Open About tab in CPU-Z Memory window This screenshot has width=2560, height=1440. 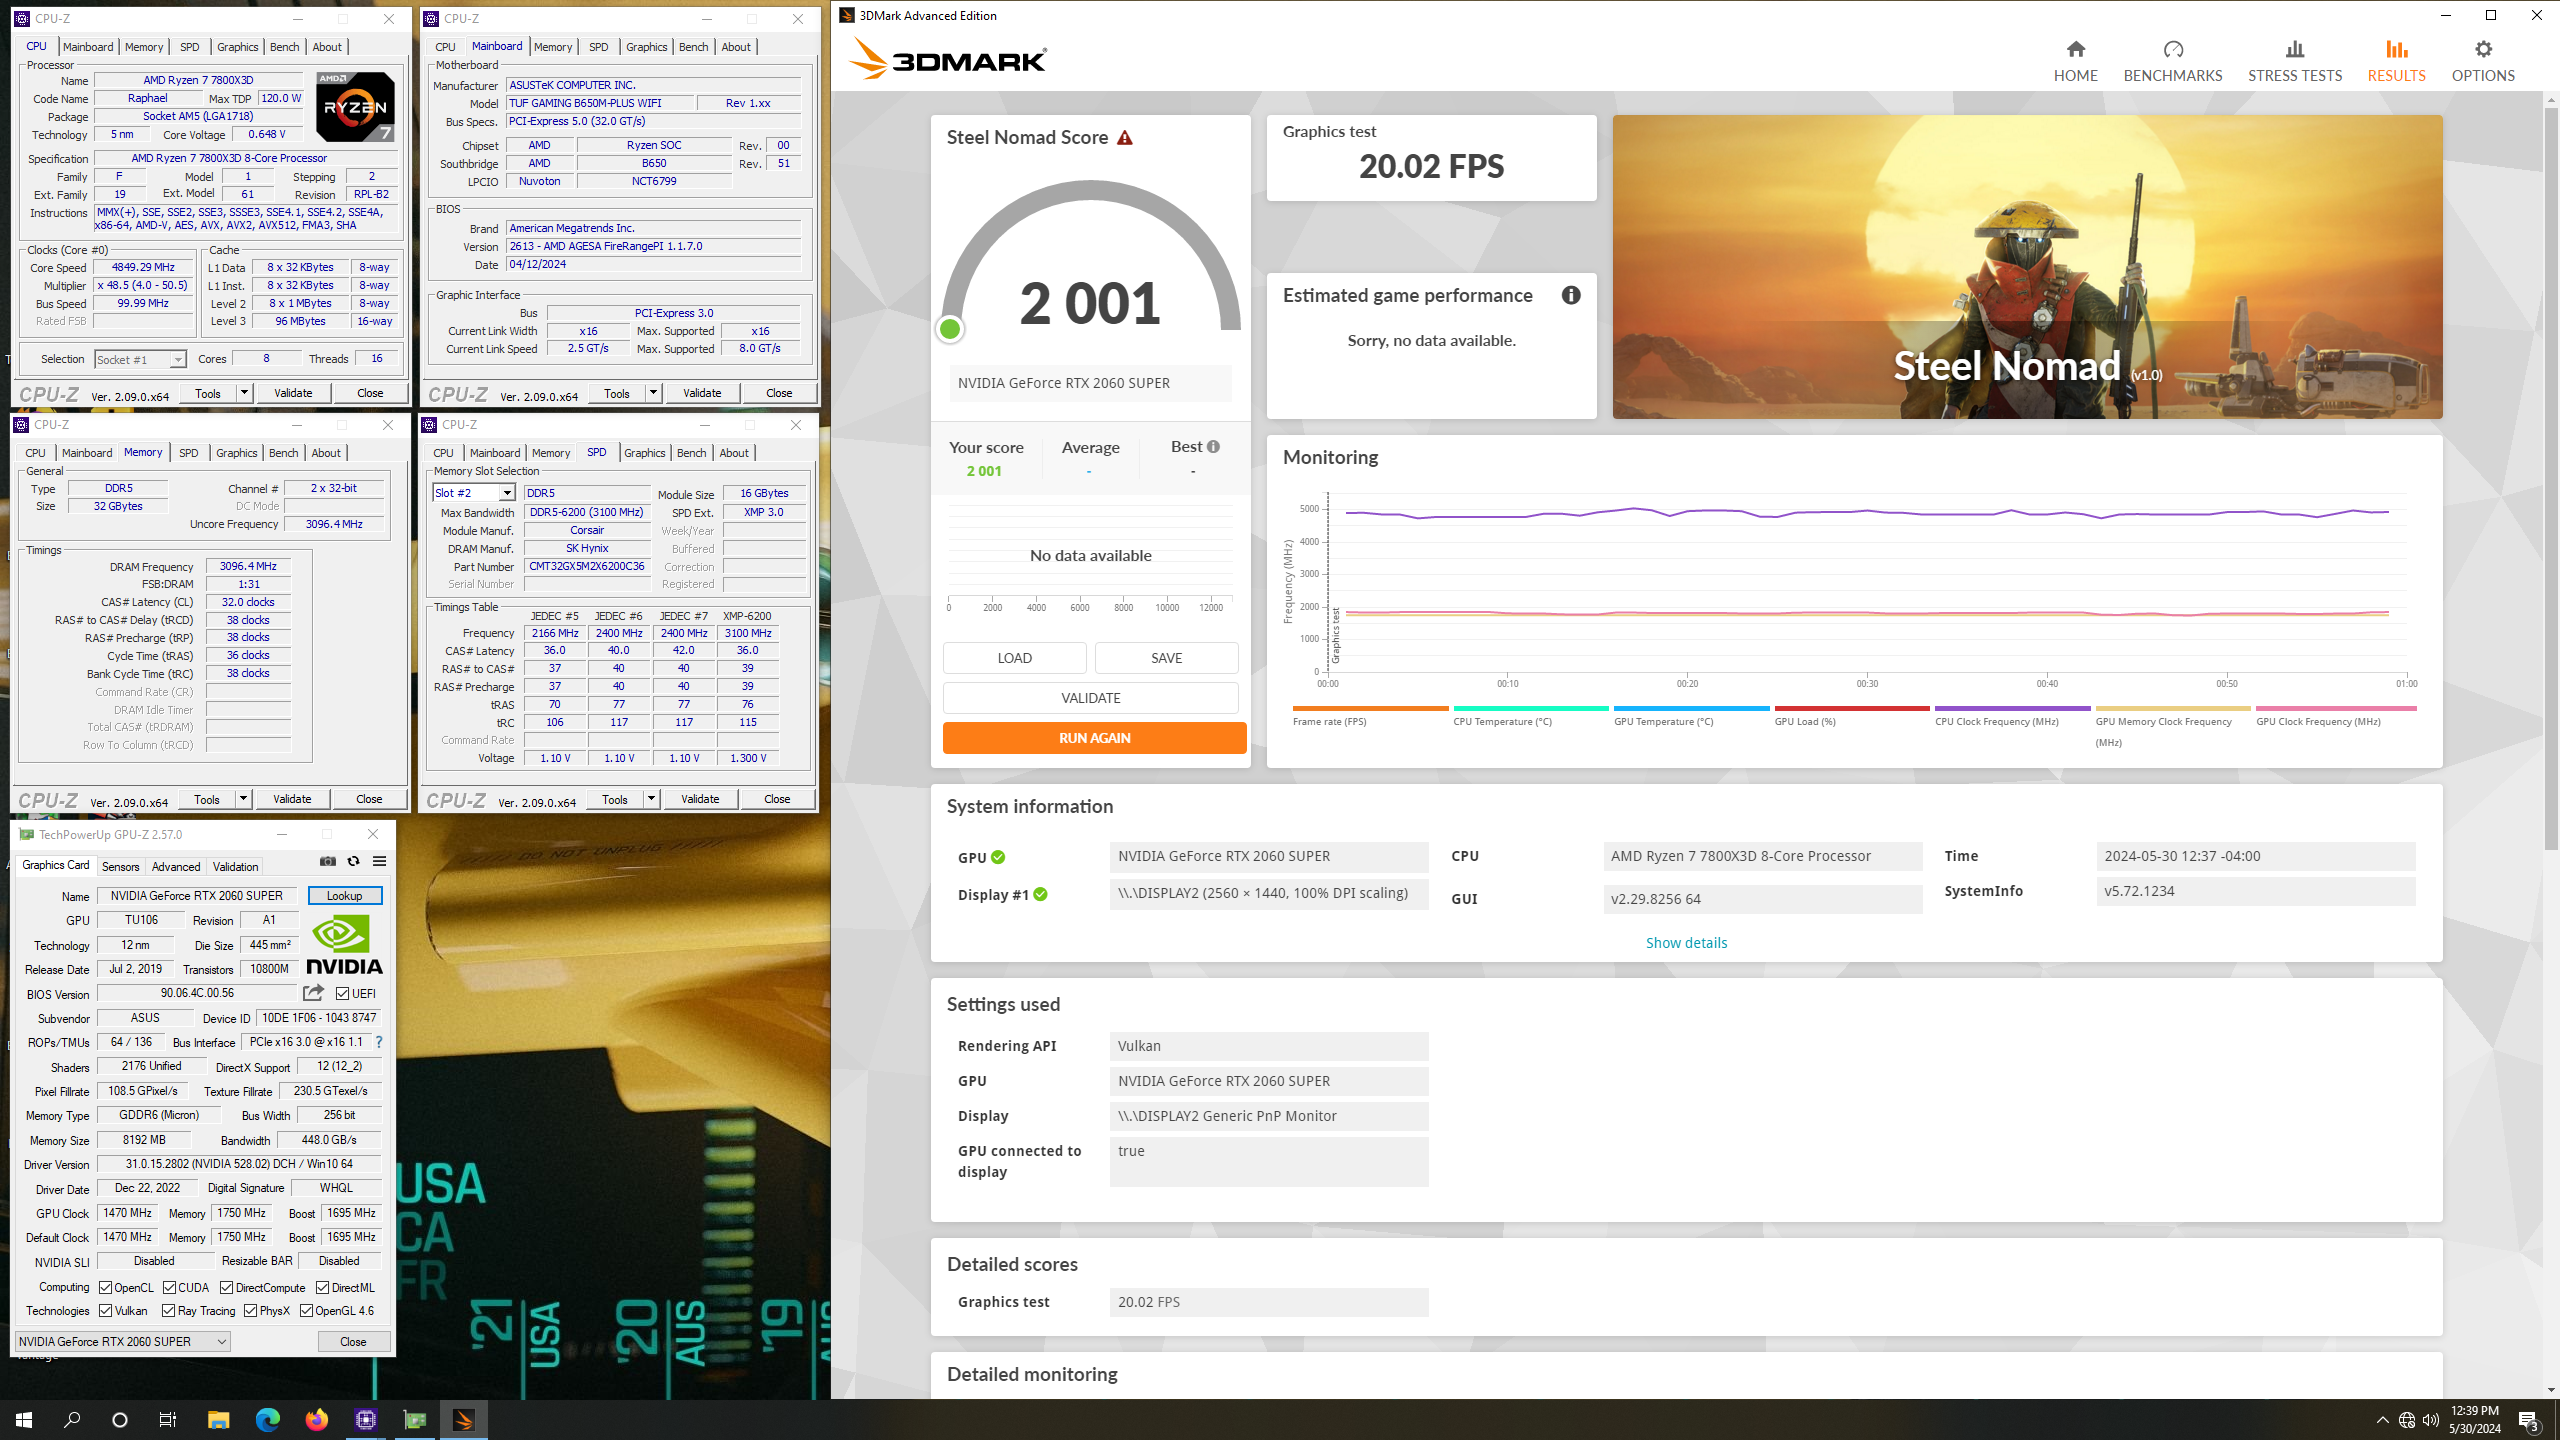[x=326, y=453]
